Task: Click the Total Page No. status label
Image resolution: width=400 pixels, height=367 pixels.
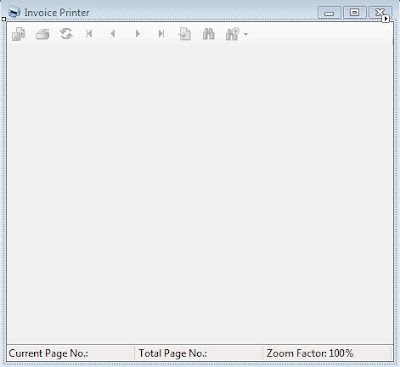Action: 173,353
